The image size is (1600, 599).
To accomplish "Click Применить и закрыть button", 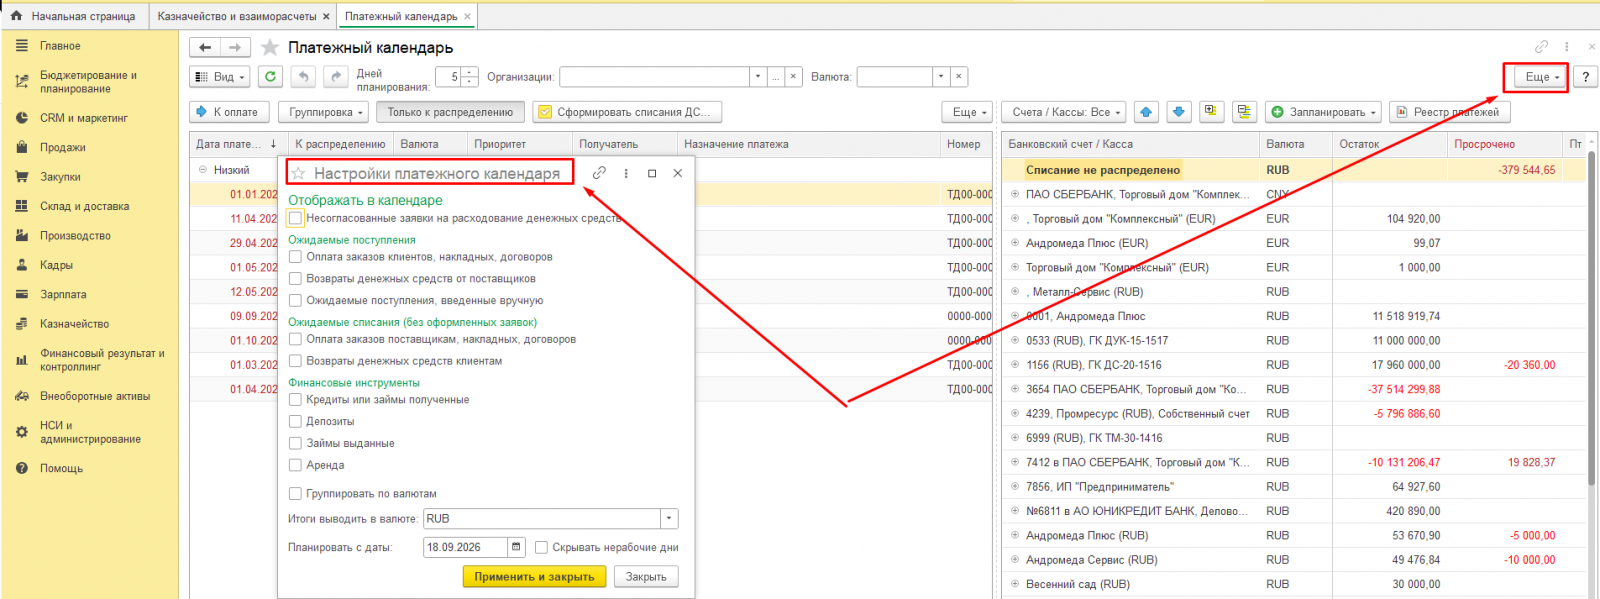I will [x=534, y=577].
